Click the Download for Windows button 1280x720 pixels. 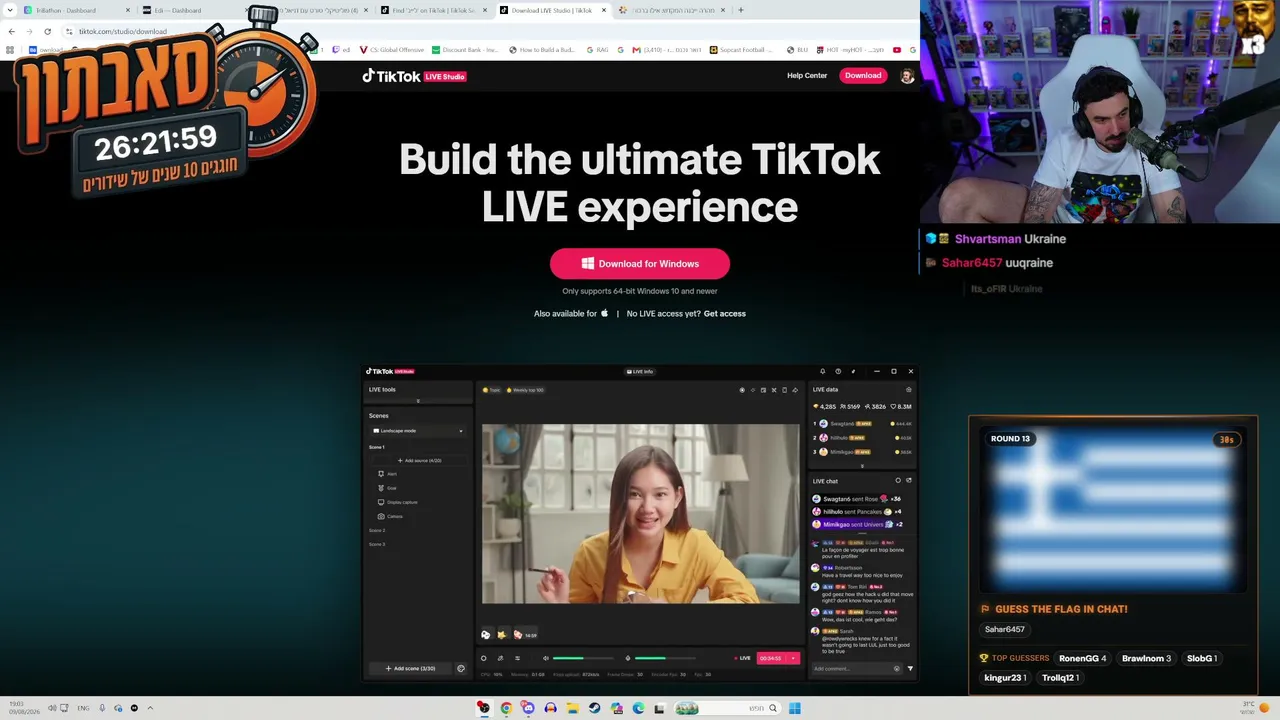[640, 264]
